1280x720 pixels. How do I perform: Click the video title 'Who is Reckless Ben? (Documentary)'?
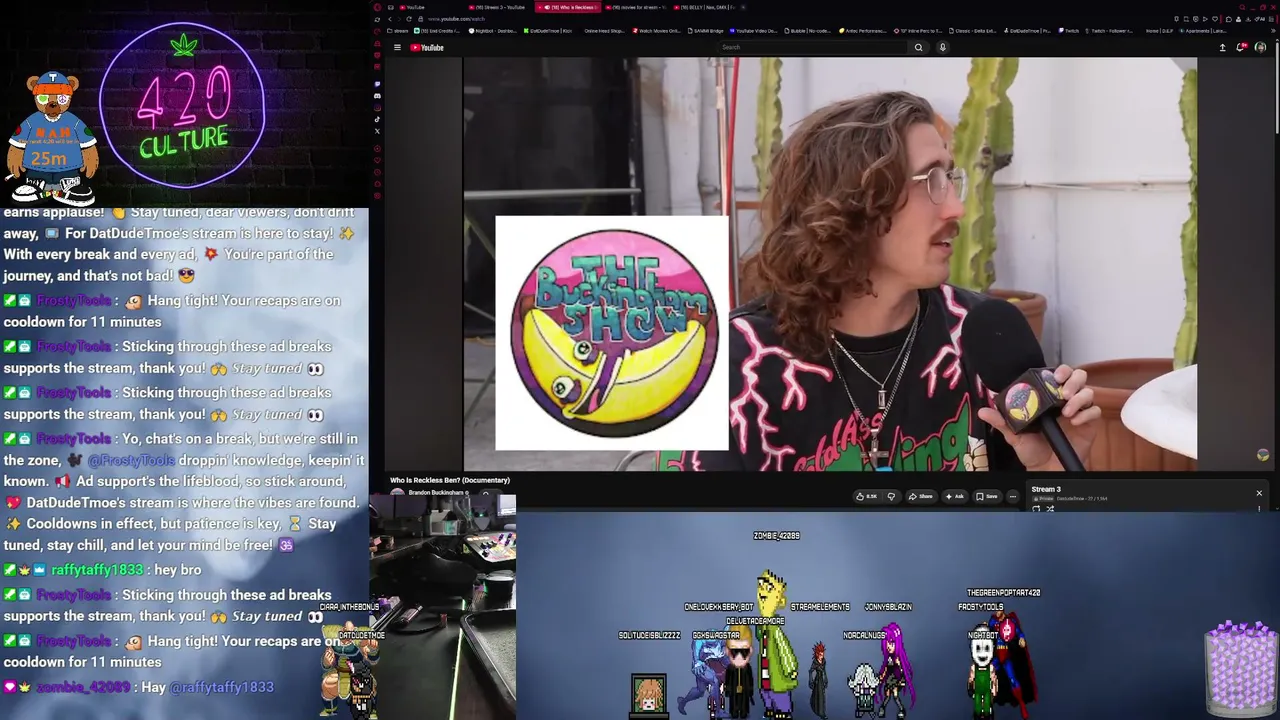[450, 480]
